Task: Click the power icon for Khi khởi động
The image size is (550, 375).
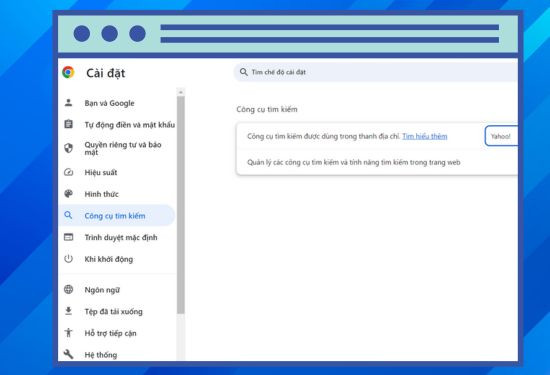Action: coord(68,259)
